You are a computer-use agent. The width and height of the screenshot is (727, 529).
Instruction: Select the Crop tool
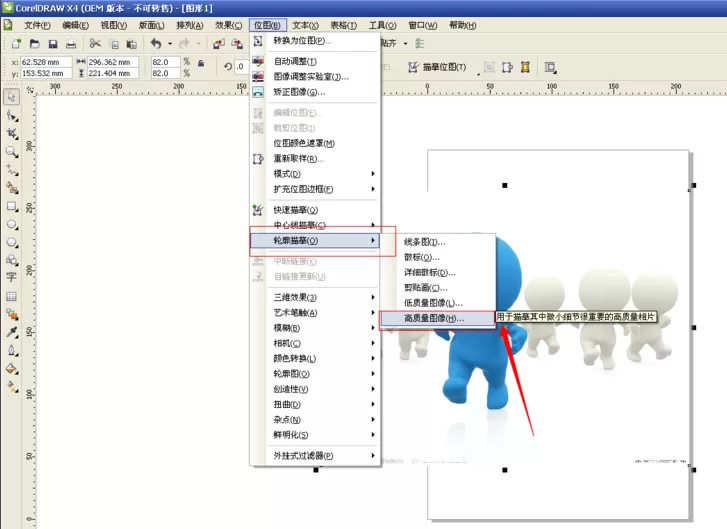click(x=12, y=134)
